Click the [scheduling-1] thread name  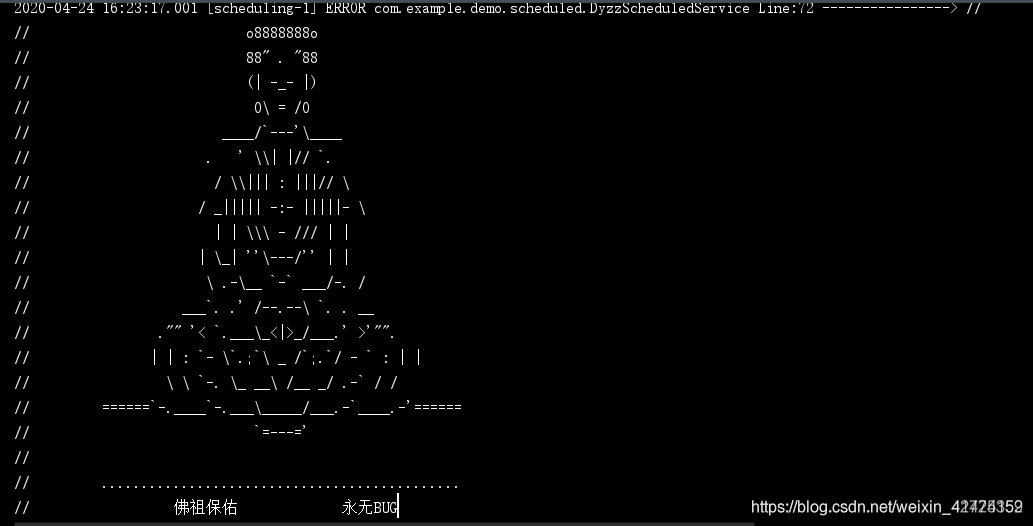click(262, 8)
